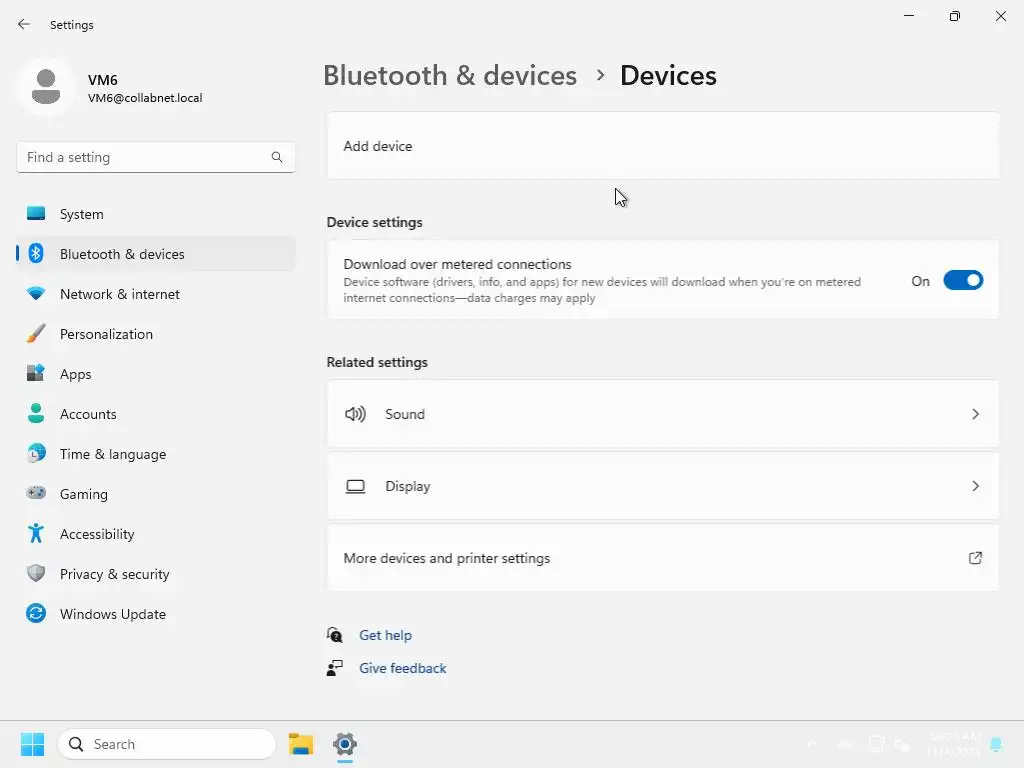Click Bluetooth & devices breadcrumb heading
This screenshot has width=1024, height=768.
(x=450, y=76)
